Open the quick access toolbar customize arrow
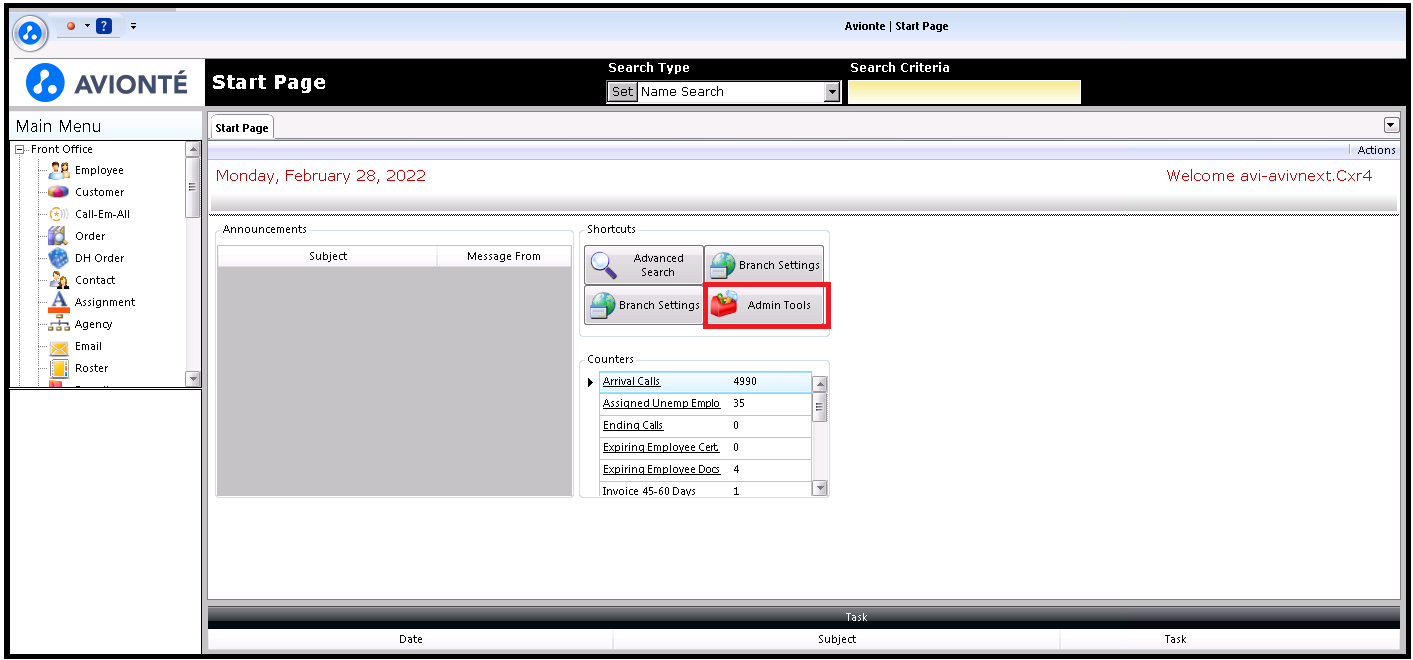 click(x=133, y=26)
